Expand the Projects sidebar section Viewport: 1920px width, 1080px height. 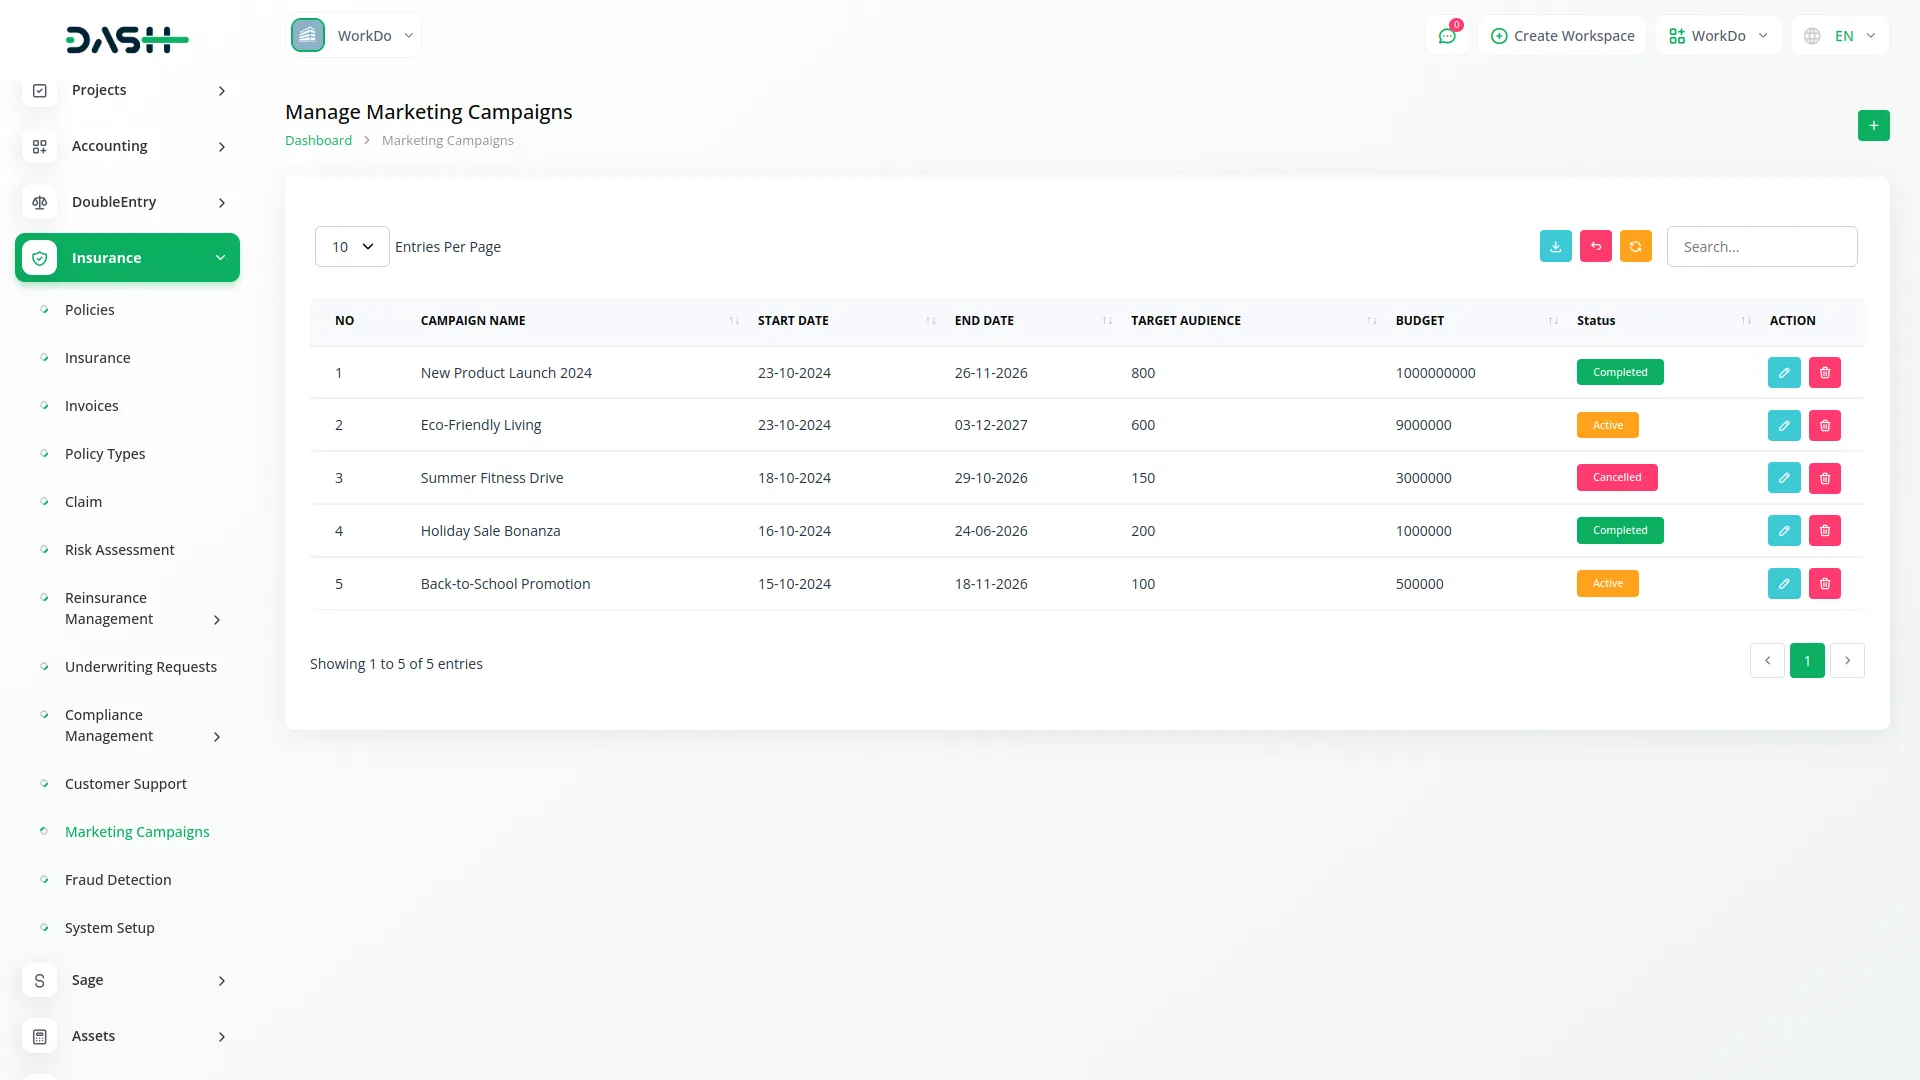(x=128, y=90)
